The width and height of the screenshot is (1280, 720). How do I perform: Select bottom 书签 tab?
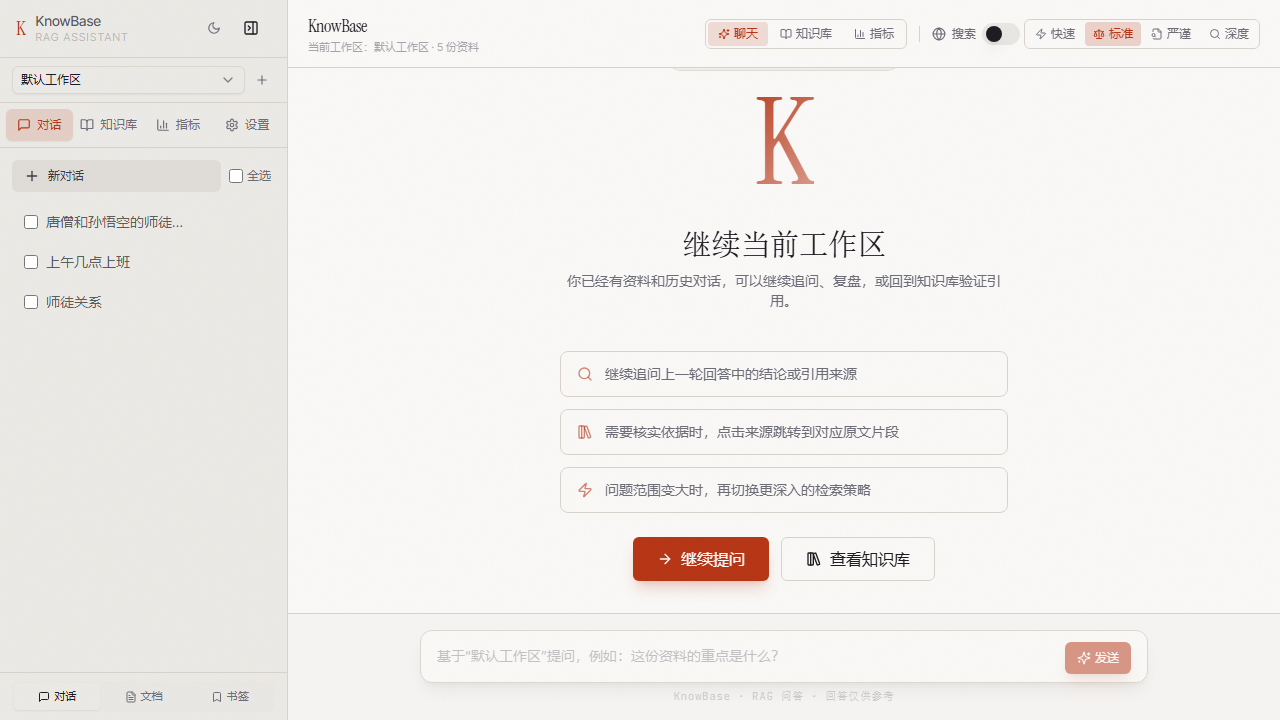(231, 697)
